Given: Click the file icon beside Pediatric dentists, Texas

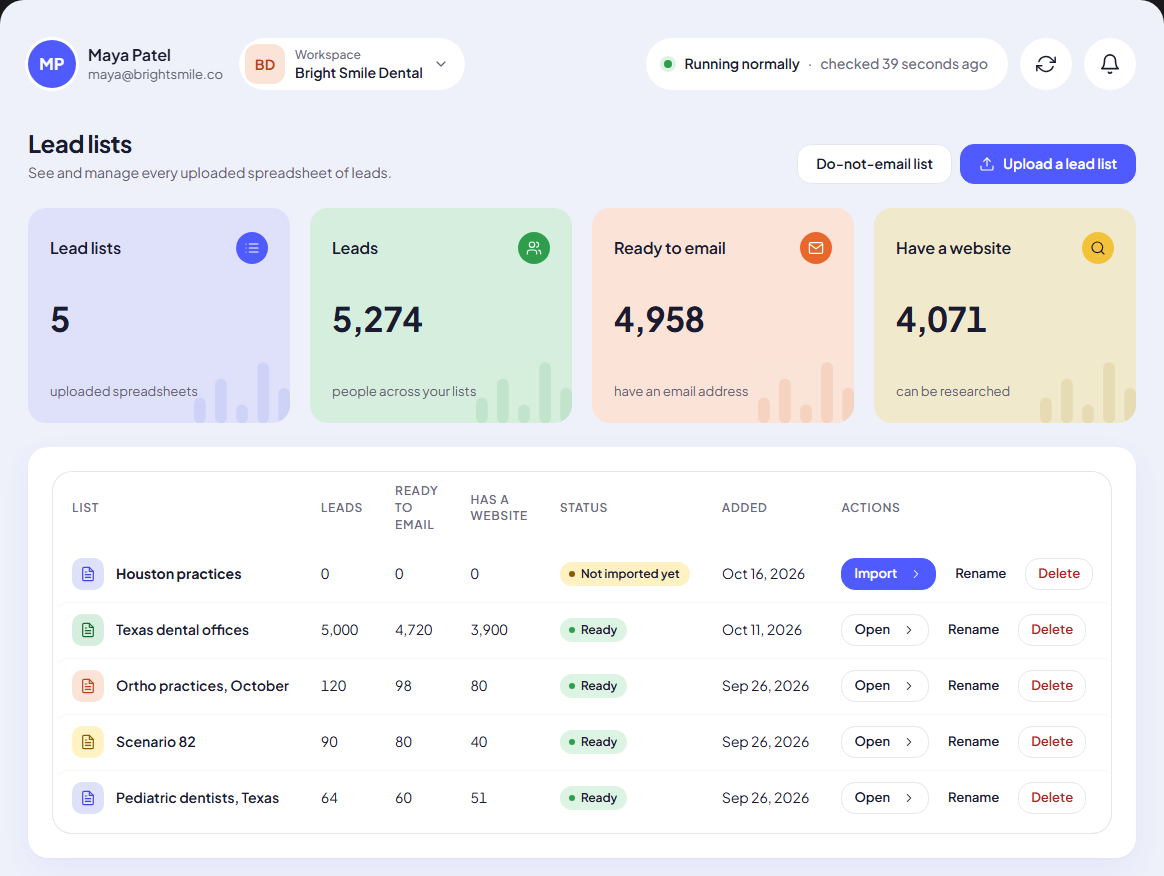Looking at the screenshot, I should click(88, 798).
